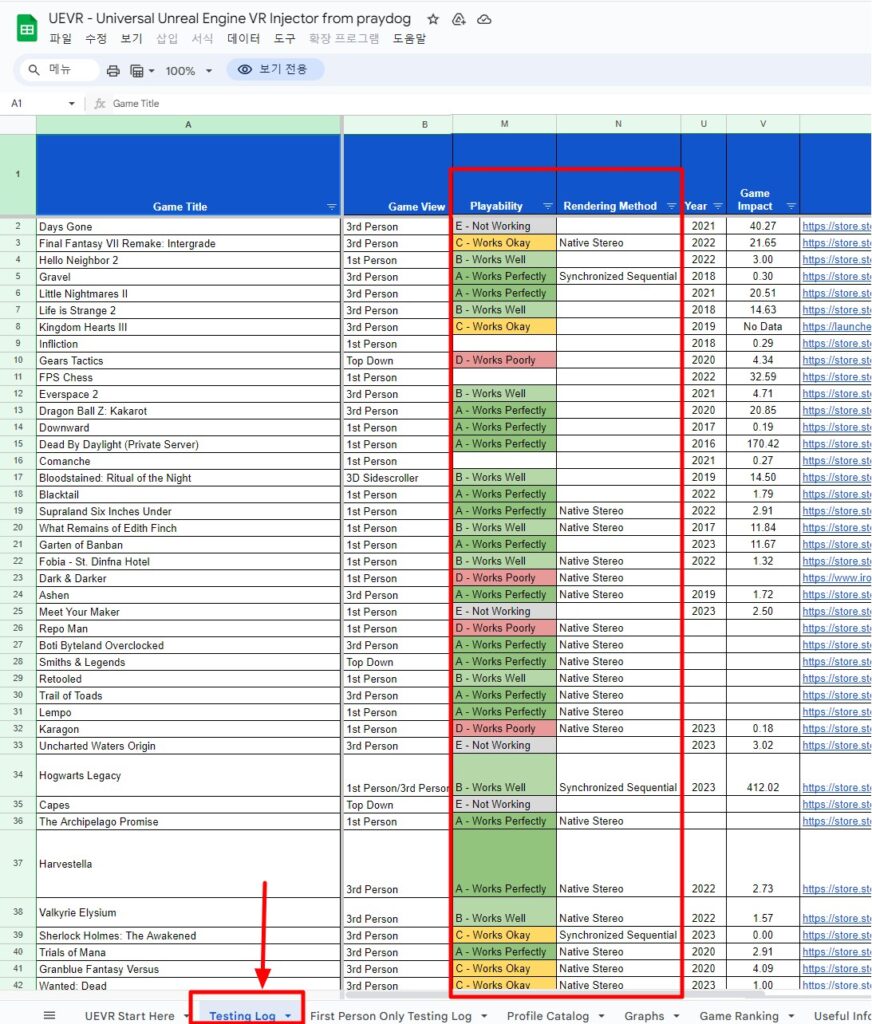The image size is (872, 1024).
Task: Open the Game Impact column filter
Action: 791,206
